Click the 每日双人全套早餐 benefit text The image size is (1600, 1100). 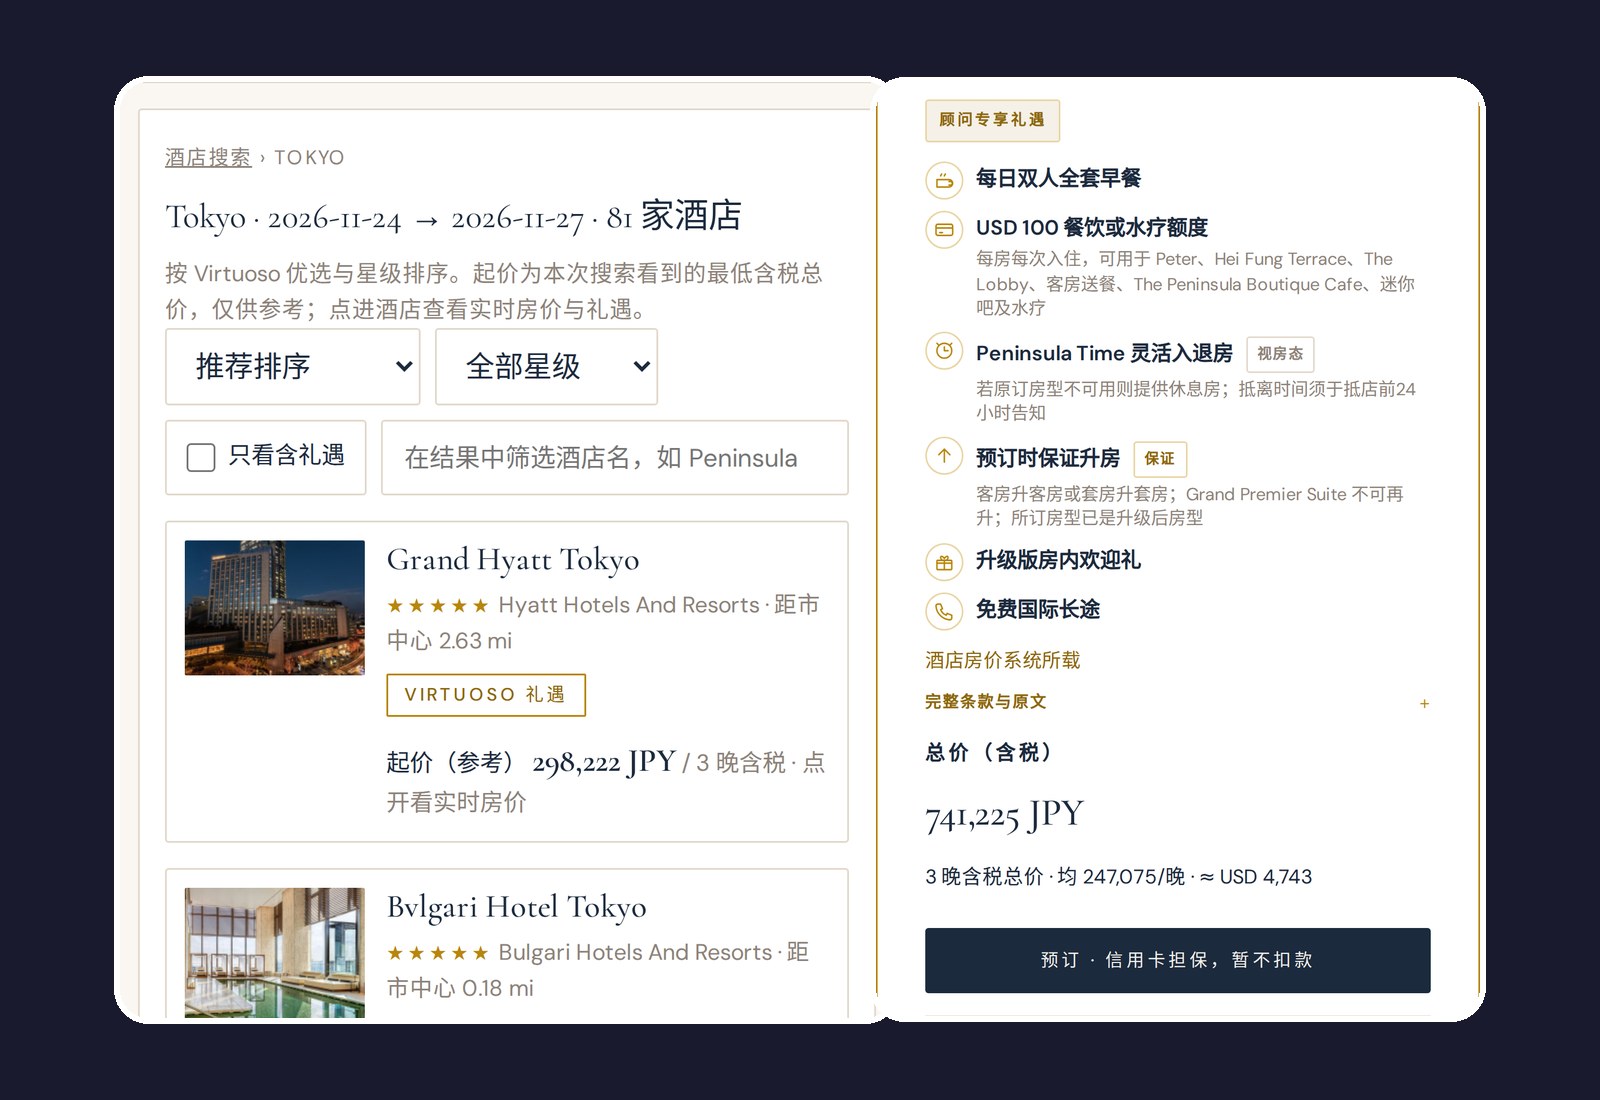click(1058, 179)
